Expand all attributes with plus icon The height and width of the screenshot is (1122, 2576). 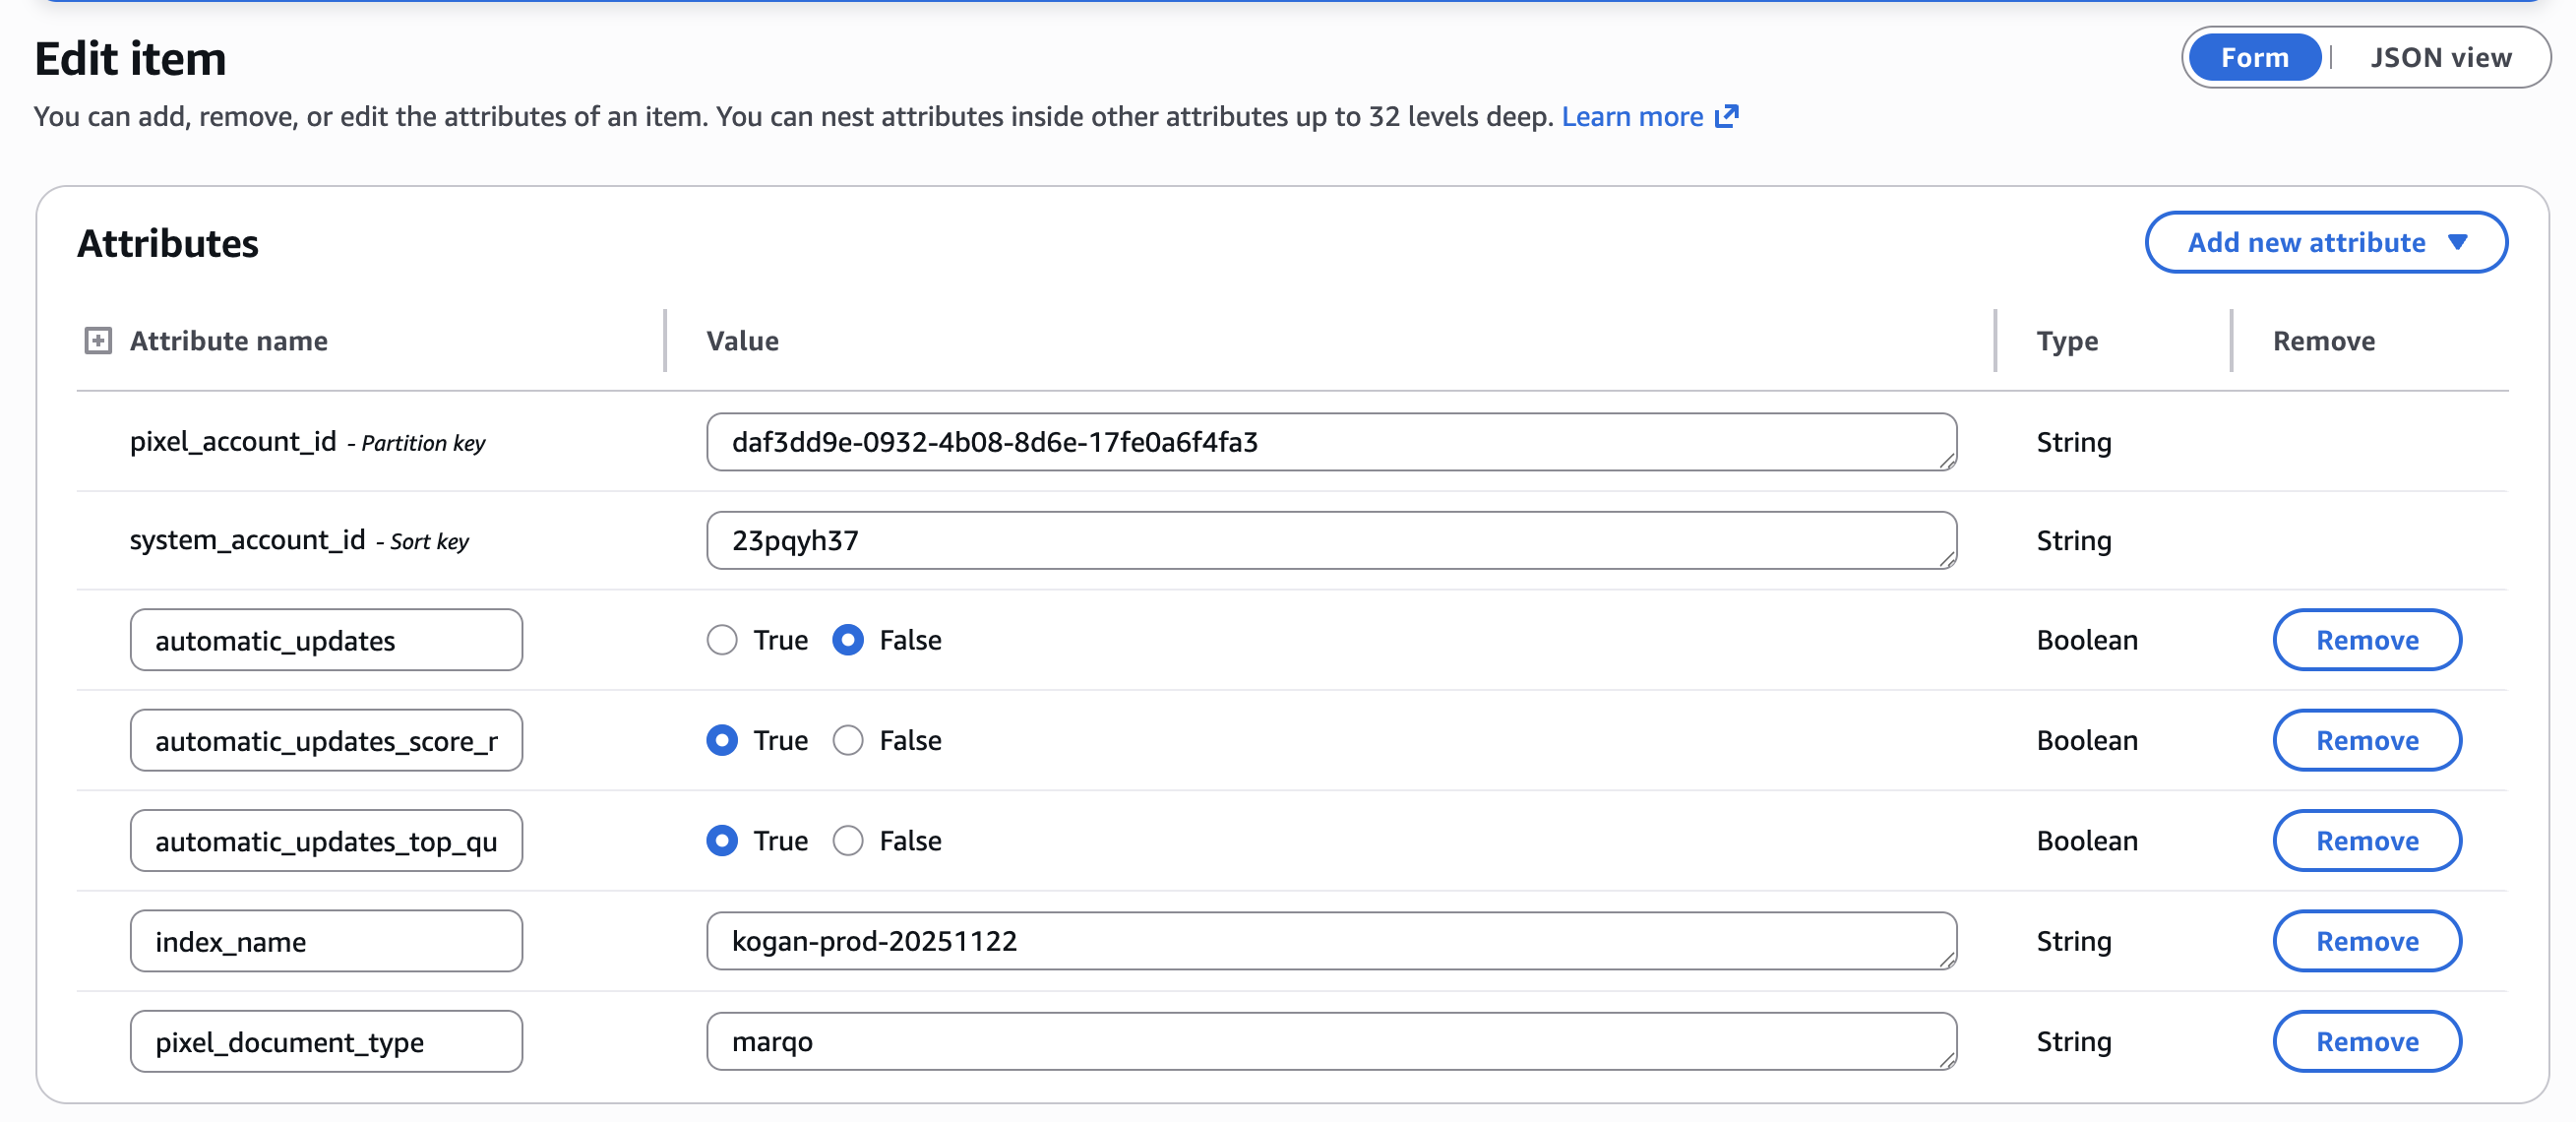(x=98, y=341)
